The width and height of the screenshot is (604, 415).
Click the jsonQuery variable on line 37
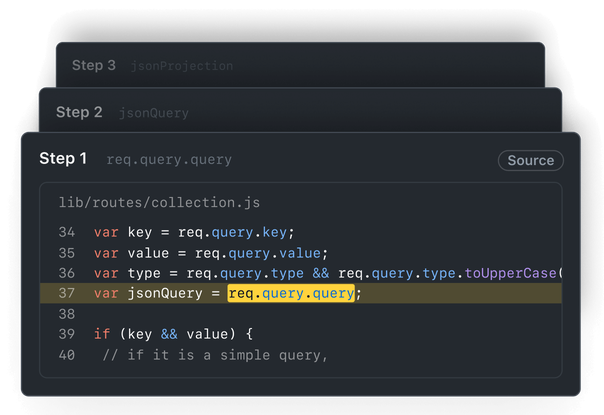[165, 293]
